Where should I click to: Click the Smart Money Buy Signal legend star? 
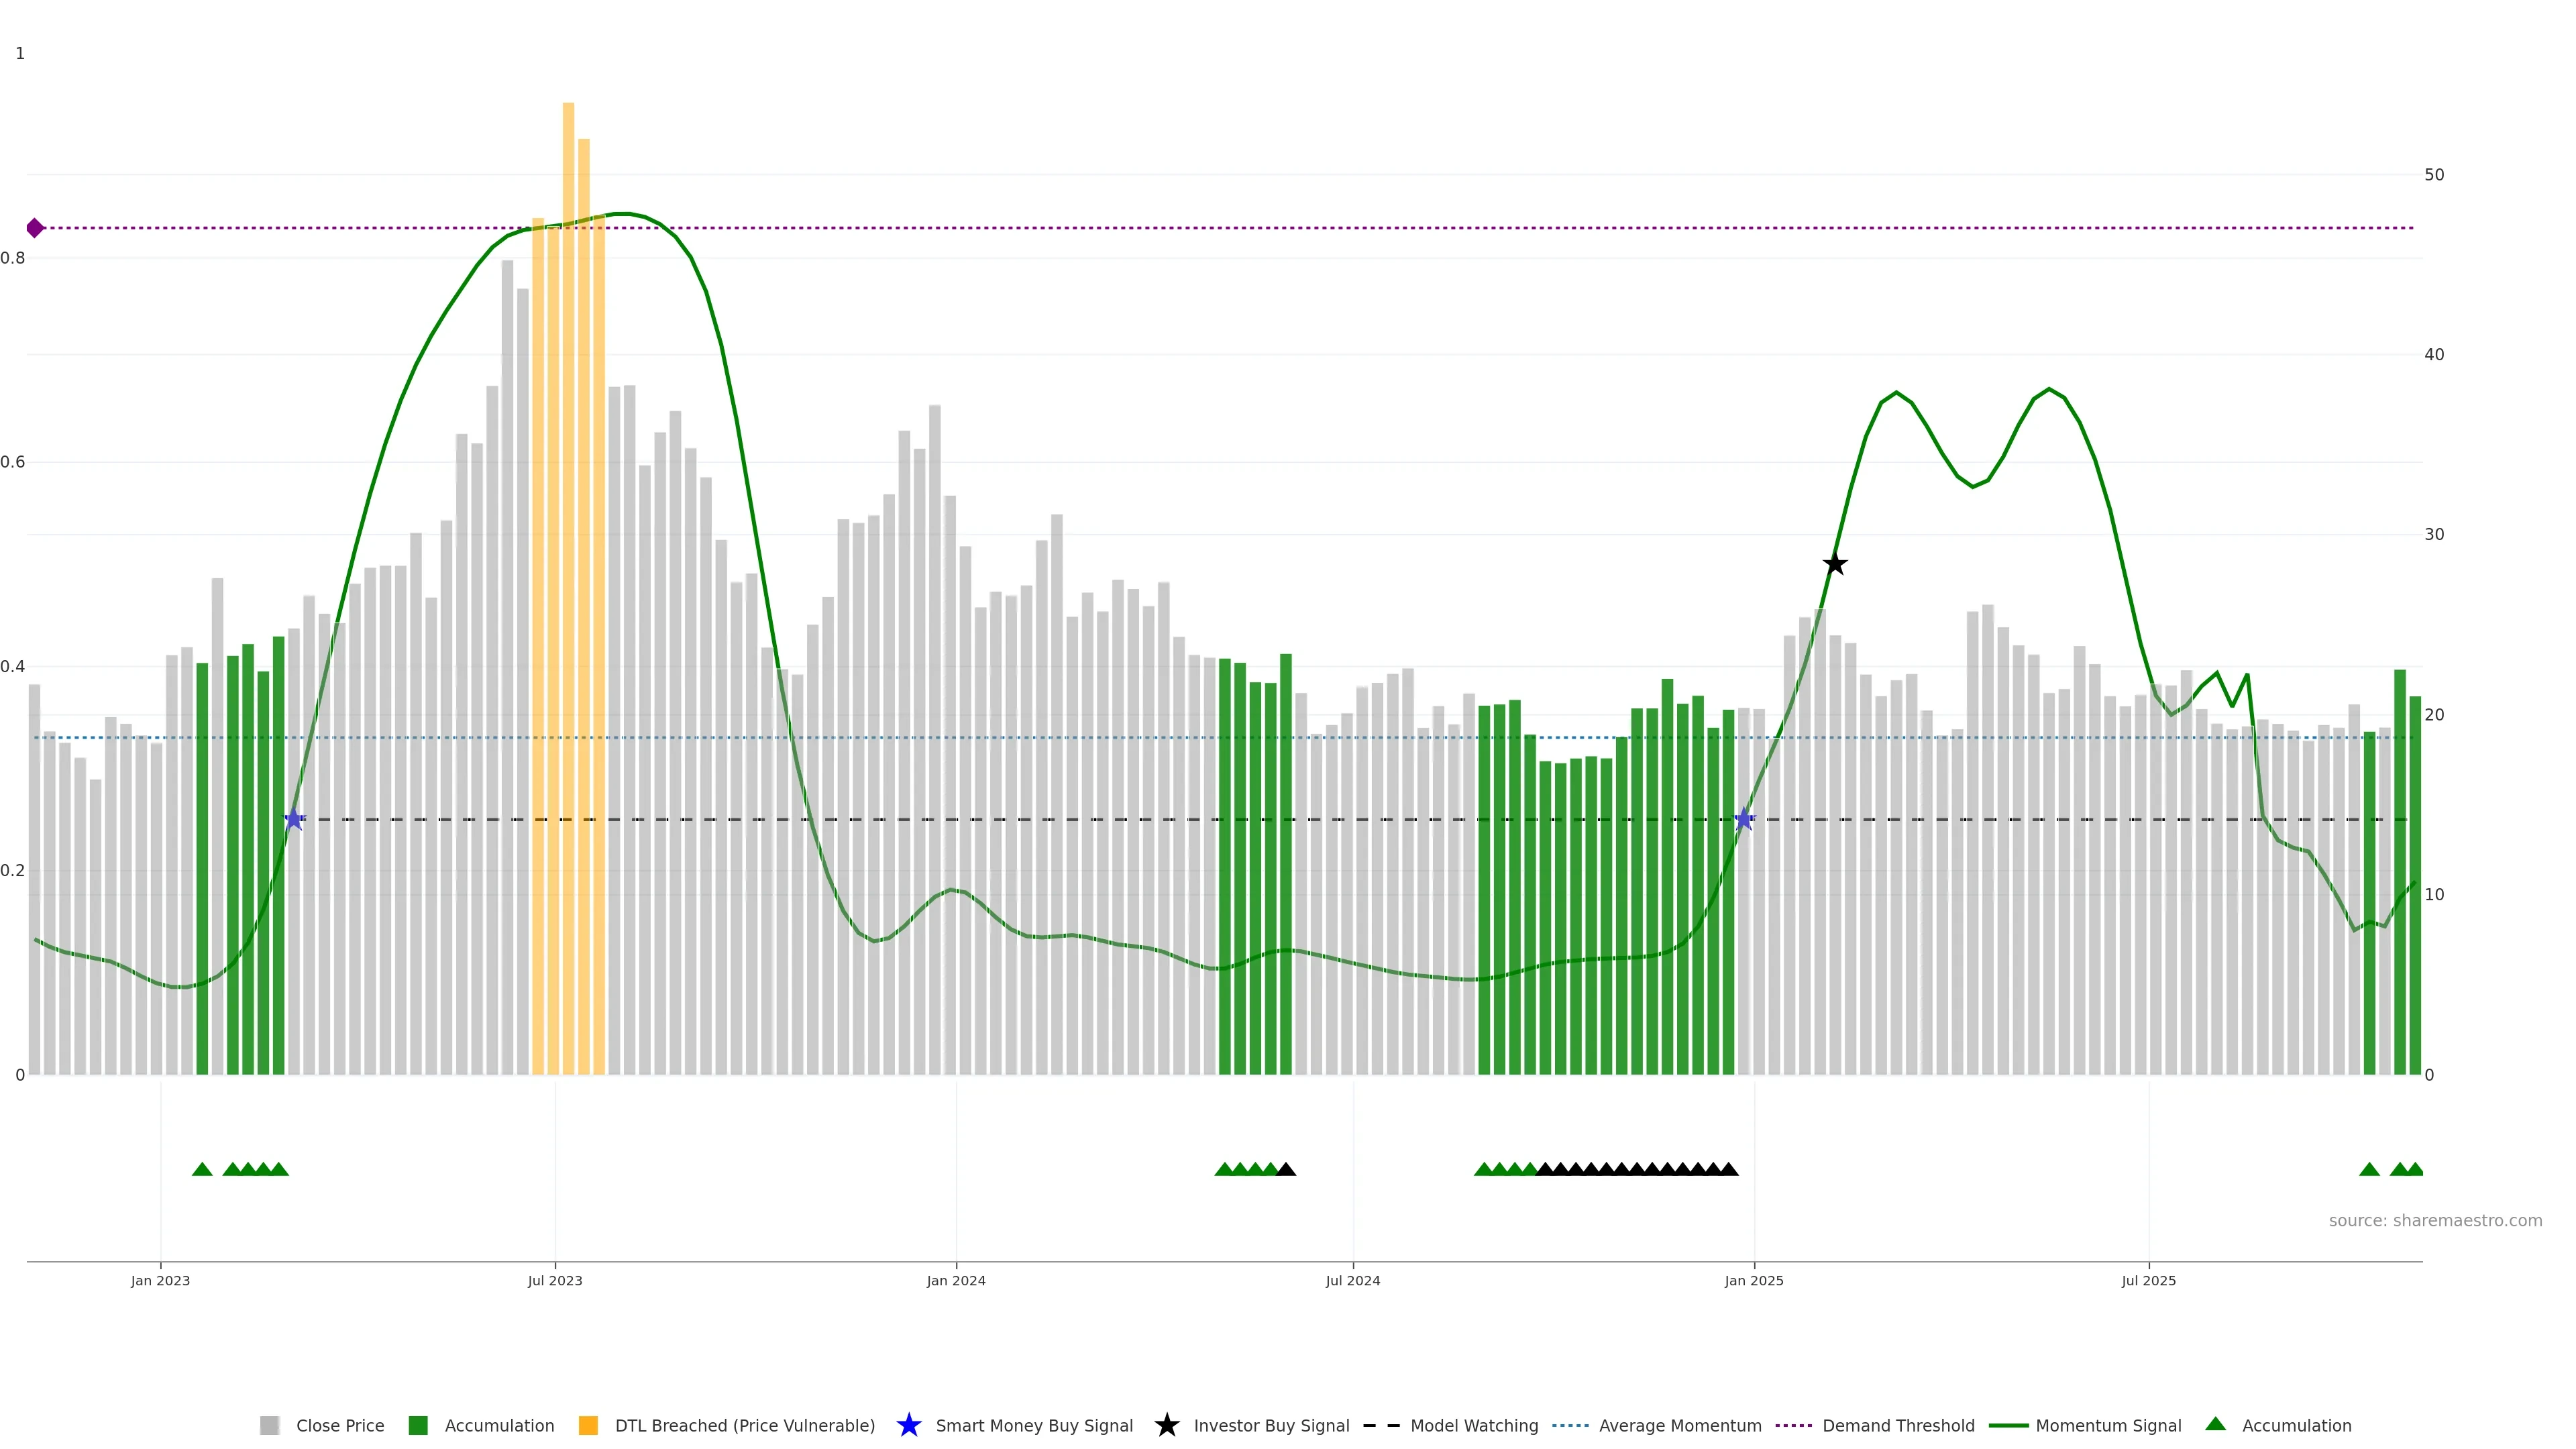pos(909,1425)
